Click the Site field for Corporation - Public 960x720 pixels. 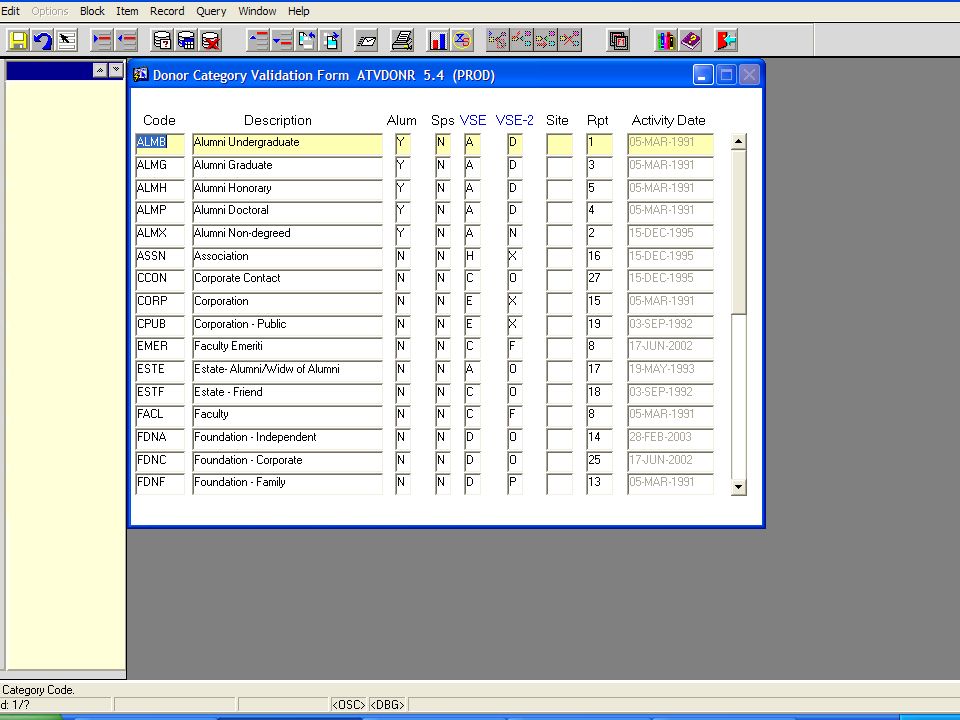point(560,324)
